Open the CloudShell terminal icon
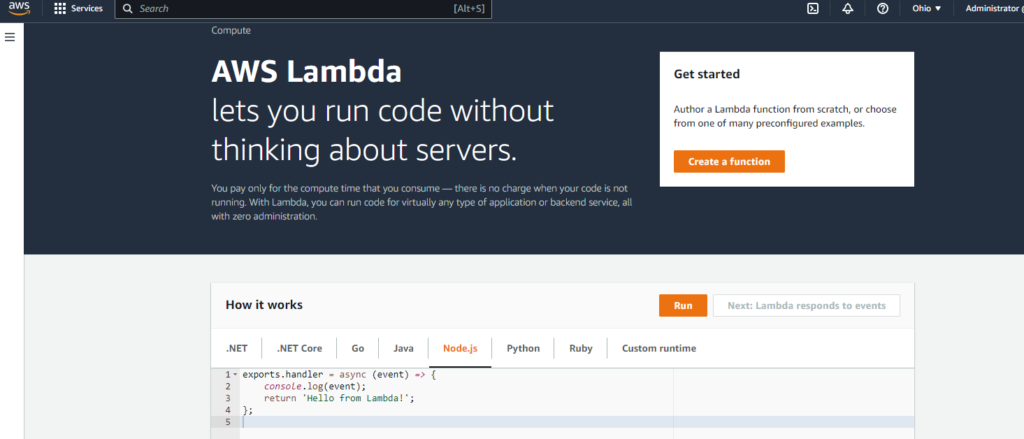Viewport: 1024px width, 439px height. click(x=813, y=8)
